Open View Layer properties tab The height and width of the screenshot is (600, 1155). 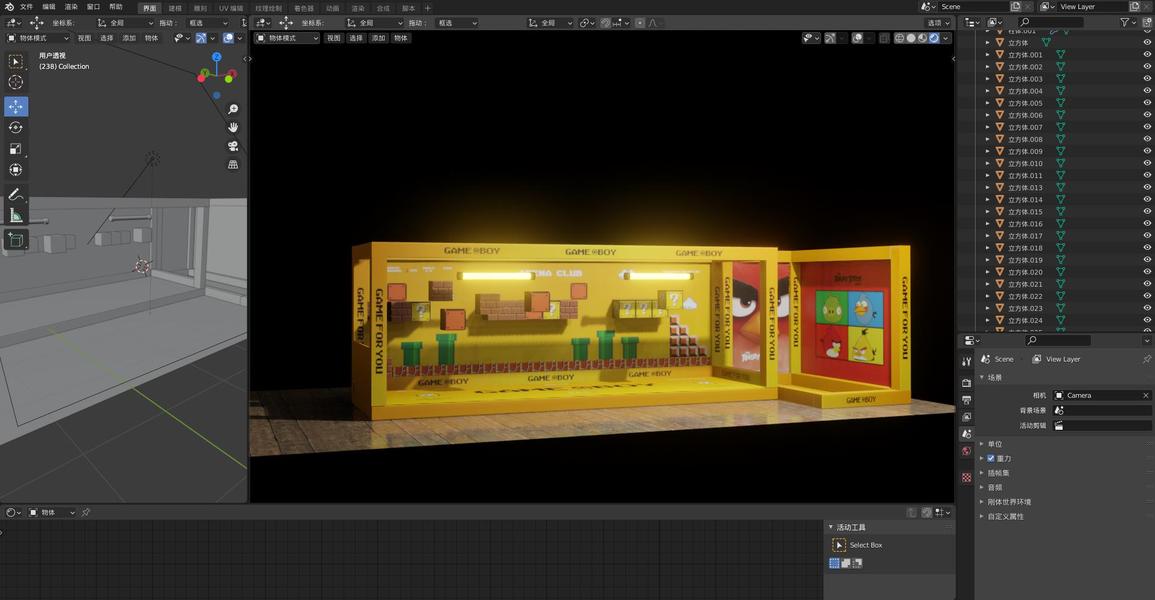point(966,417)
